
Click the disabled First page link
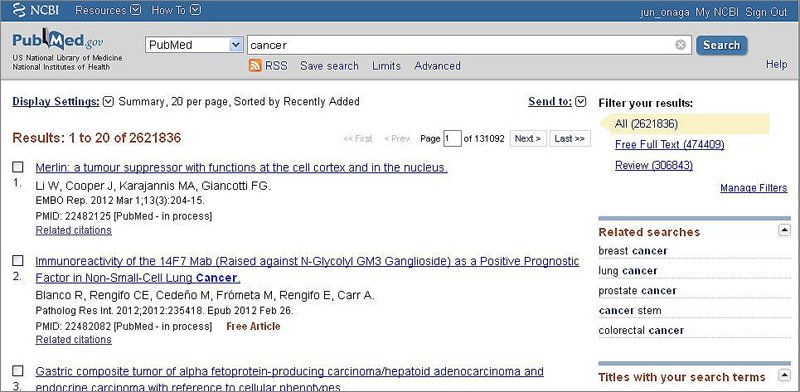358,138
